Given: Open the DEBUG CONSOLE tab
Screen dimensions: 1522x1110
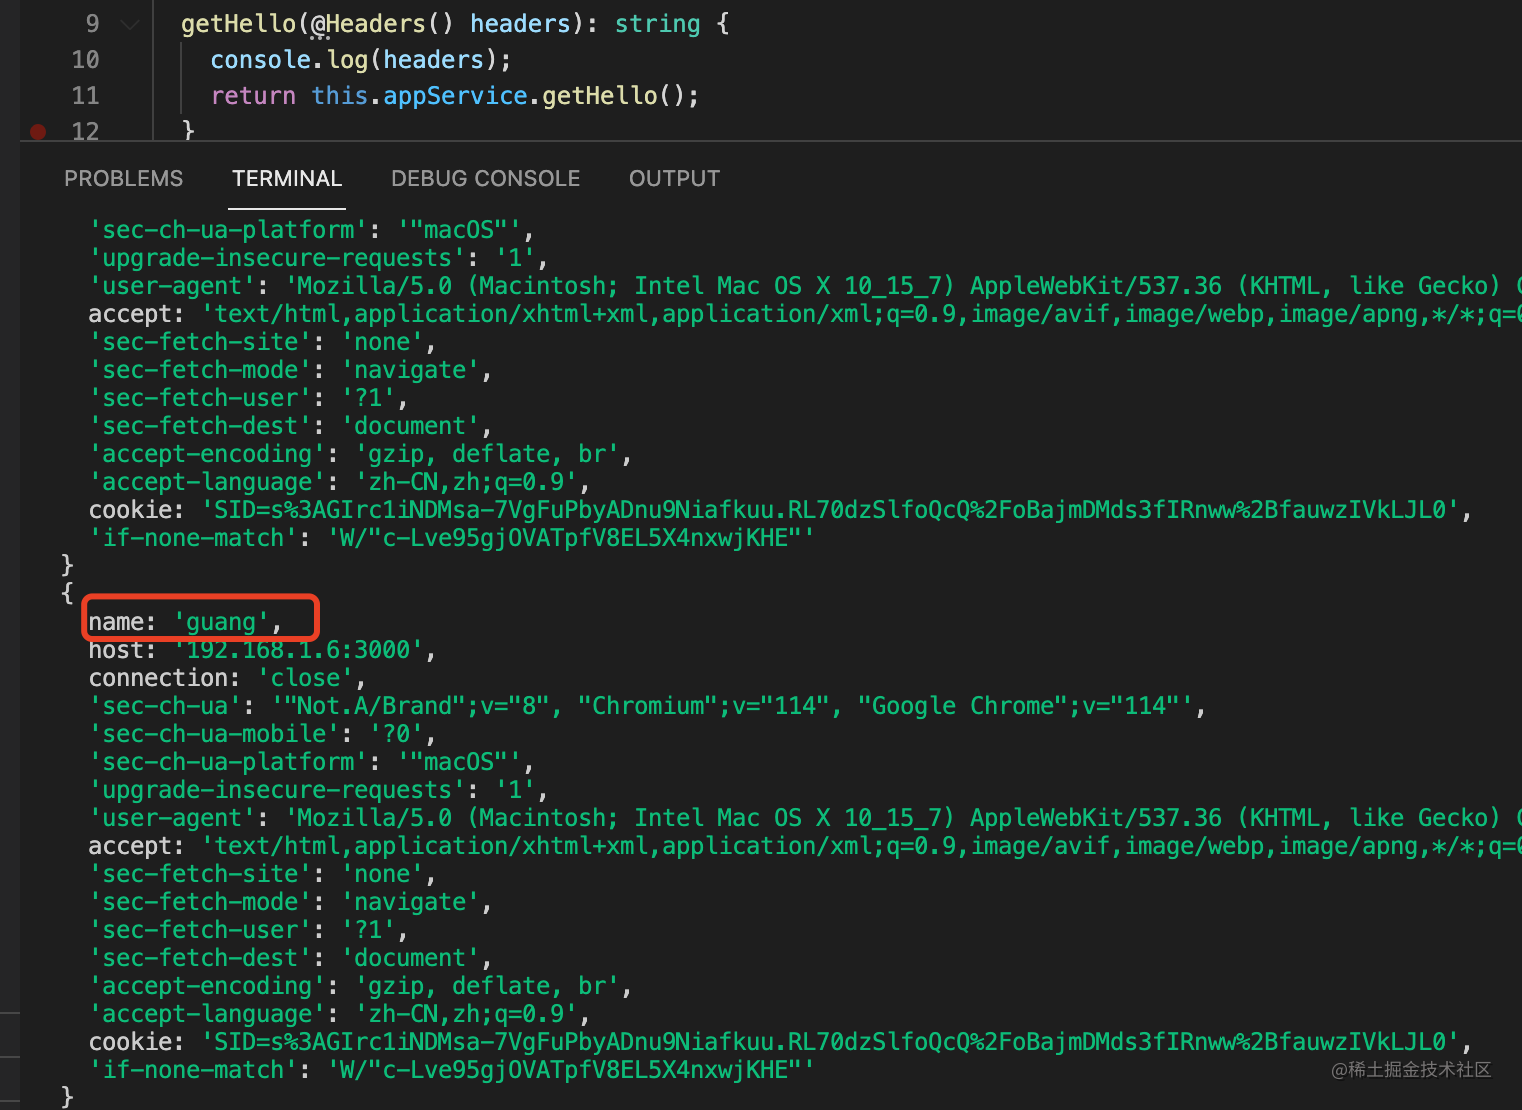Looking at the screenshot, I should click(485, 178).
